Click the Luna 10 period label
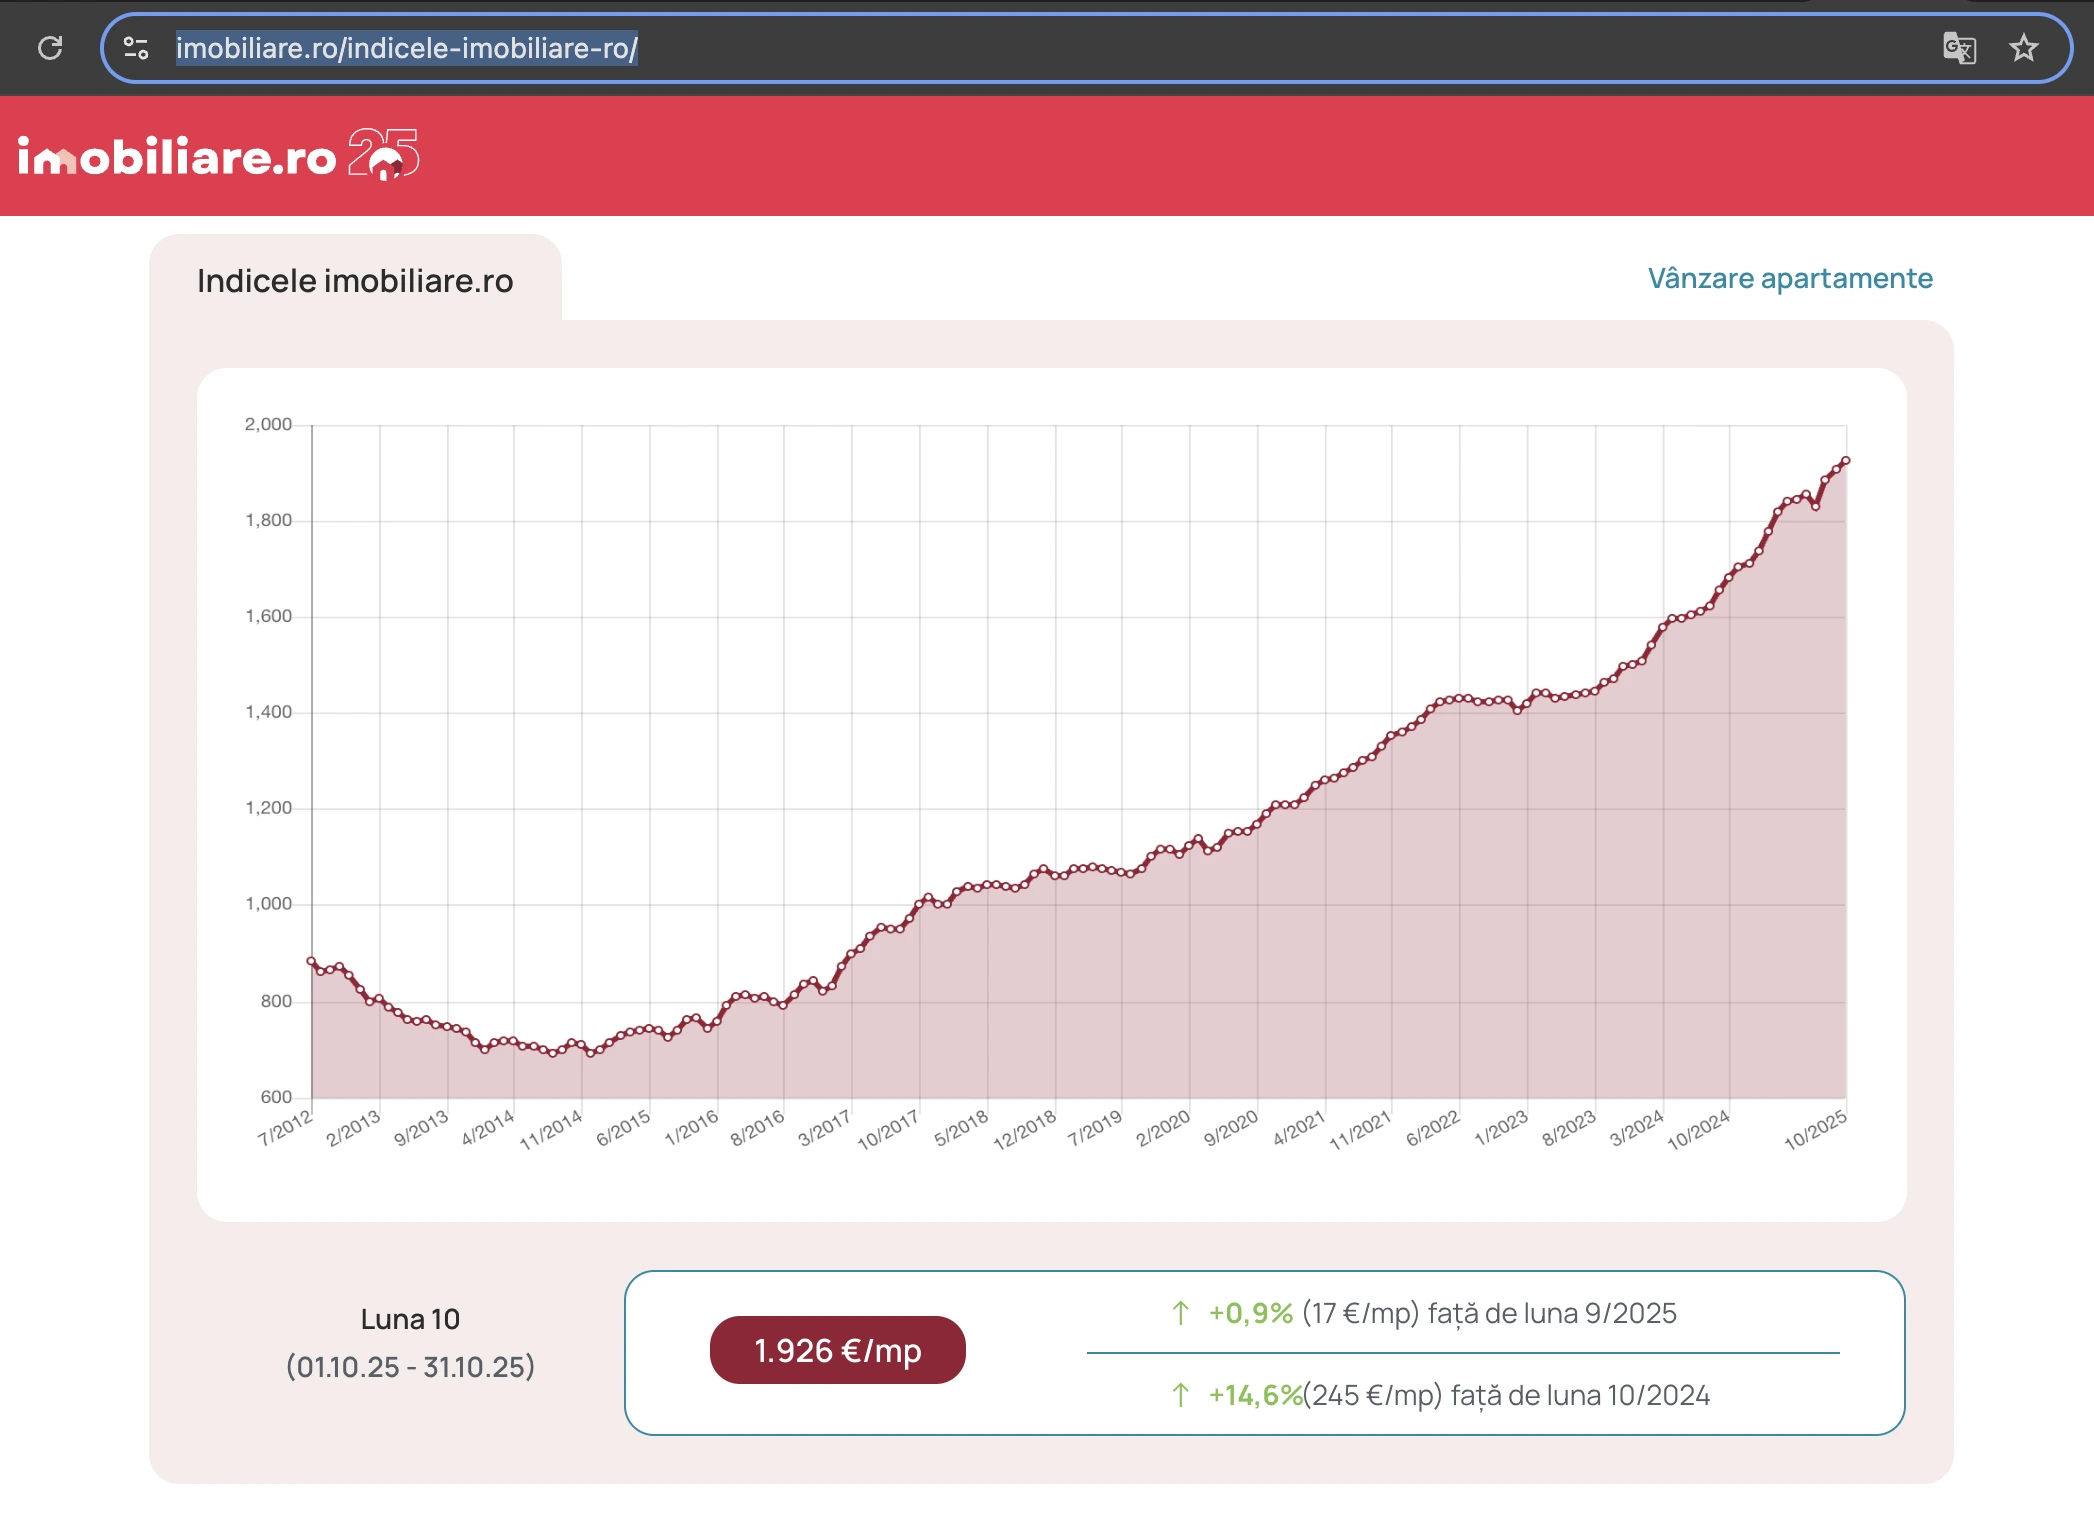Image resolution: width=2094 pixels, height=1540 pixels. (x=410, y=1319)
